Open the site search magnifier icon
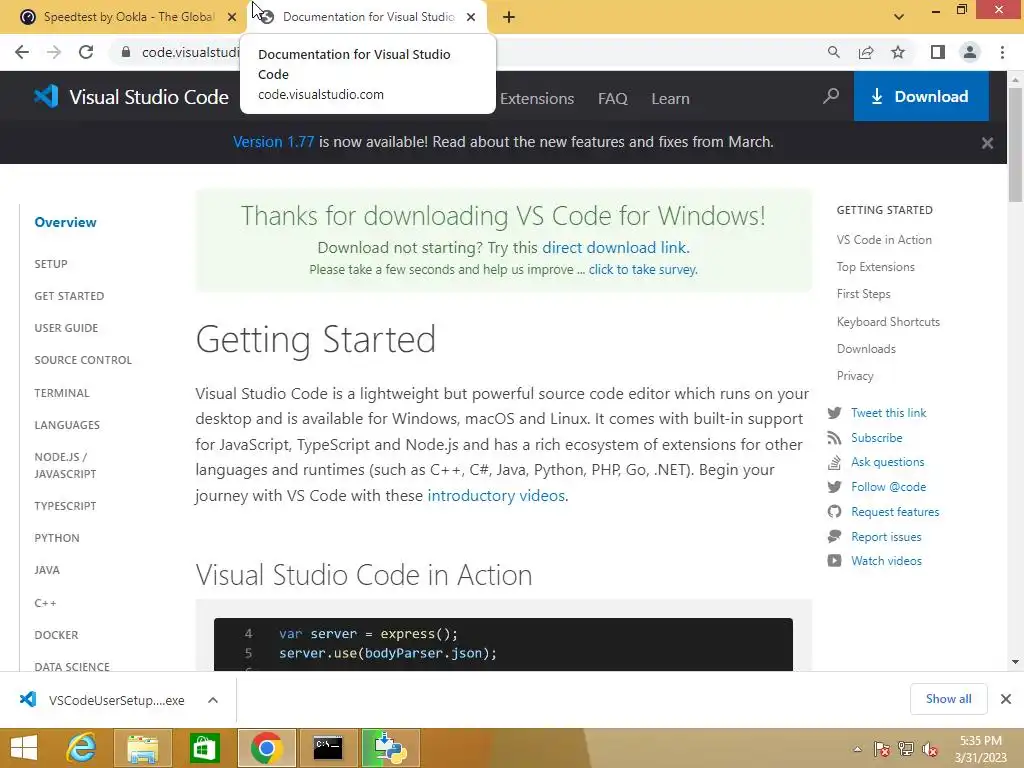 coord(831,97)
